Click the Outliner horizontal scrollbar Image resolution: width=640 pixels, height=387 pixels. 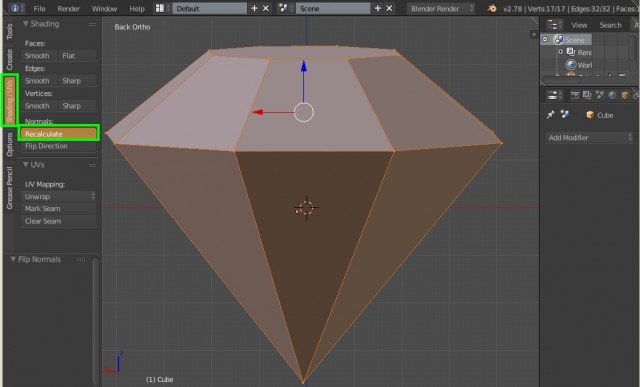(584, 80)
